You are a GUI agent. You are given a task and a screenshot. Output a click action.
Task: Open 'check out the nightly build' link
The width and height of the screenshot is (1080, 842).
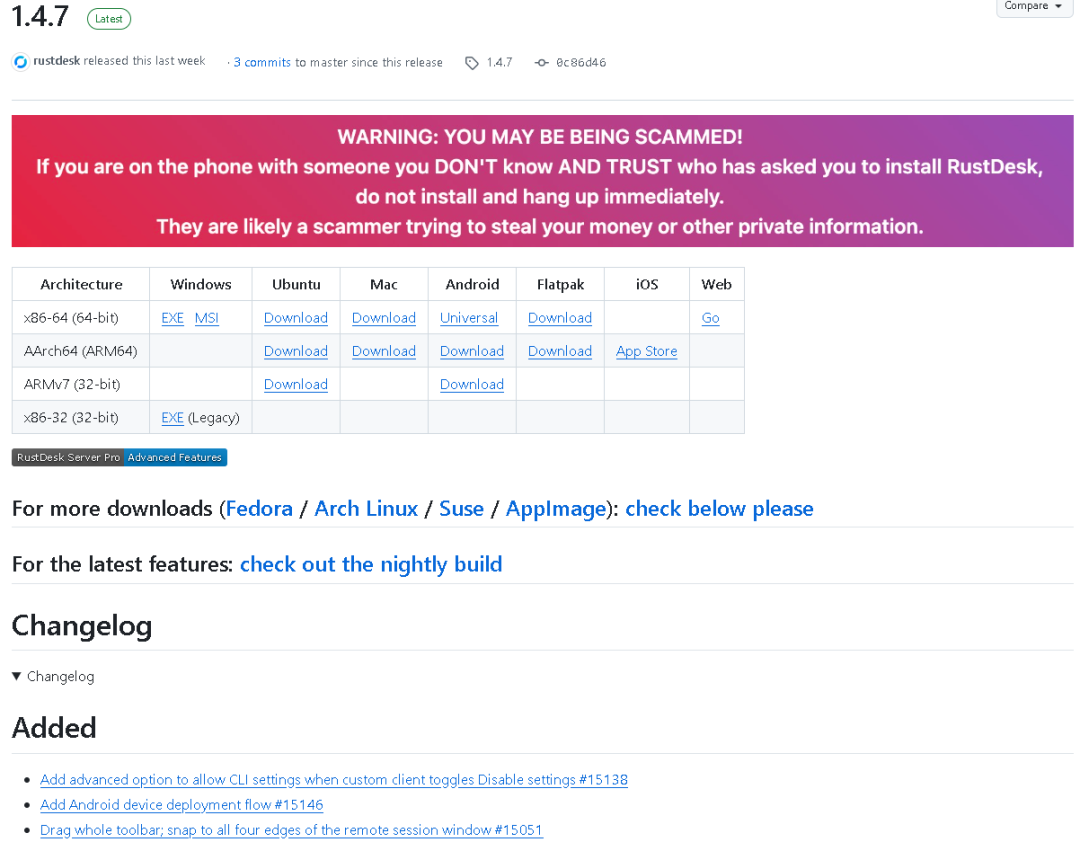(x=371, y=564)
